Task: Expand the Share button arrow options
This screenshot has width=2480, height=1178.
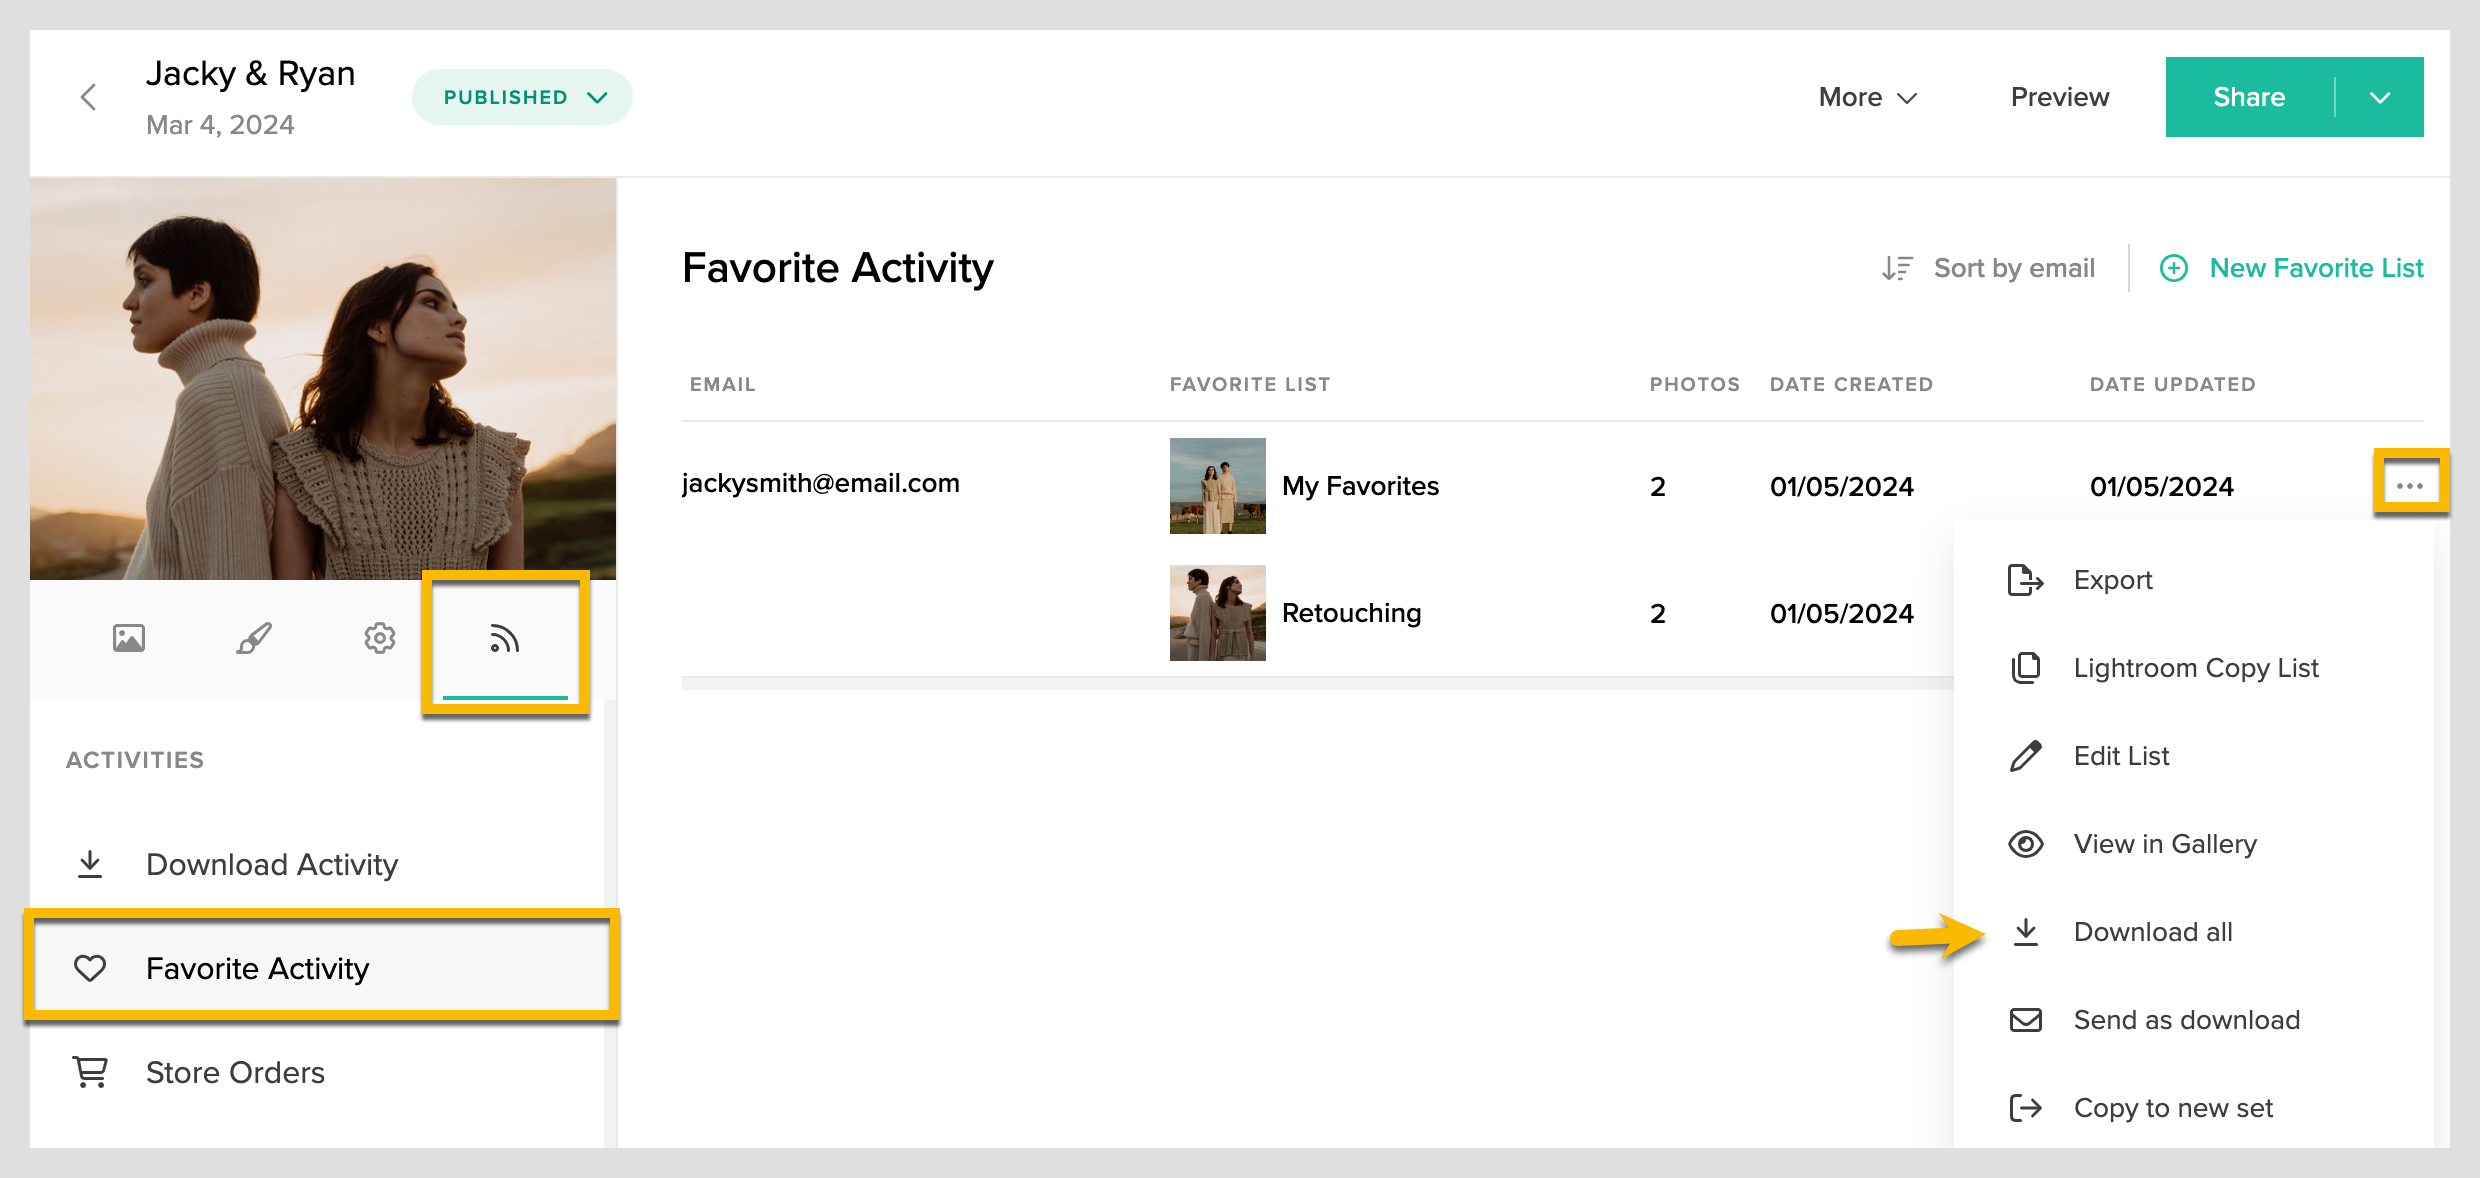Action: (x=2380, y=97)
